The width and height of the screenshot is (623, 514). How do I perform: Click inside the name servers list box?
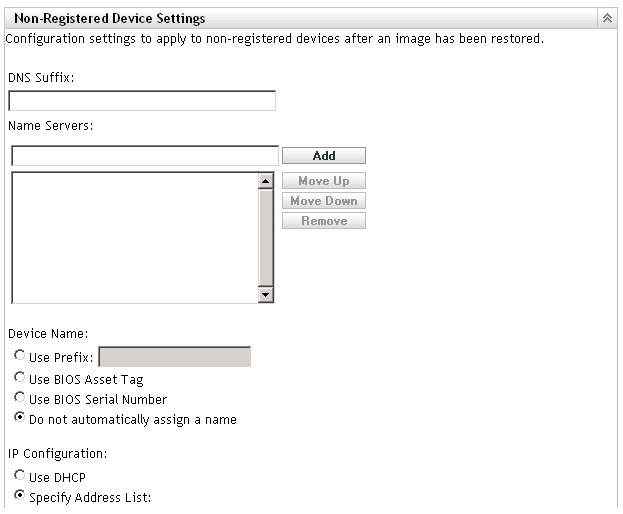click(x=135, y=238)
